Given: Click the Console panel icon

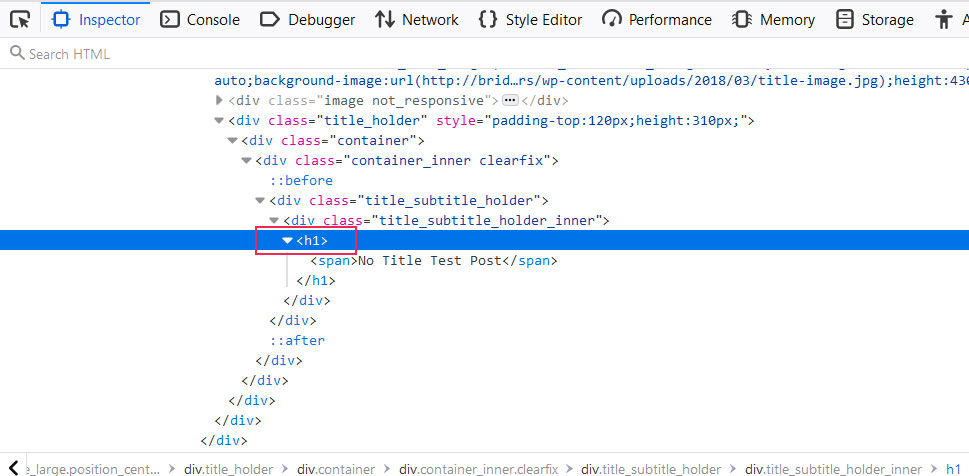Looking at the screenshot, I should [x=170, y=19].
